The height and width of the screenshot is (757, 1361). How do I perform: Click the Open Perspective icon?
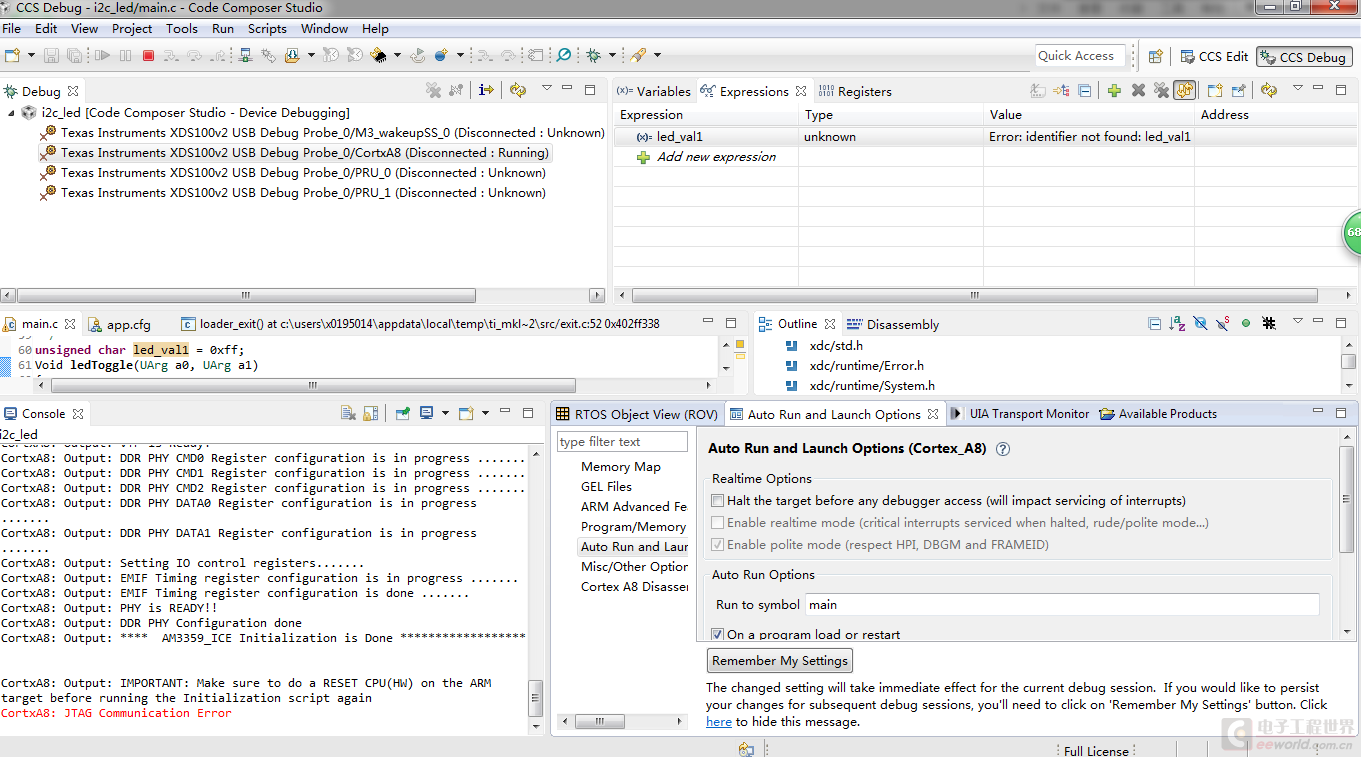[1155, 57]
